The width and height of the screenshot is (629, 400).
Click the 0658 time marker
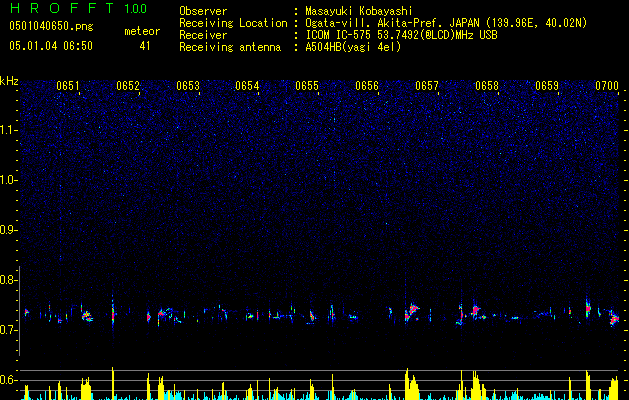[x=487, y=86]
